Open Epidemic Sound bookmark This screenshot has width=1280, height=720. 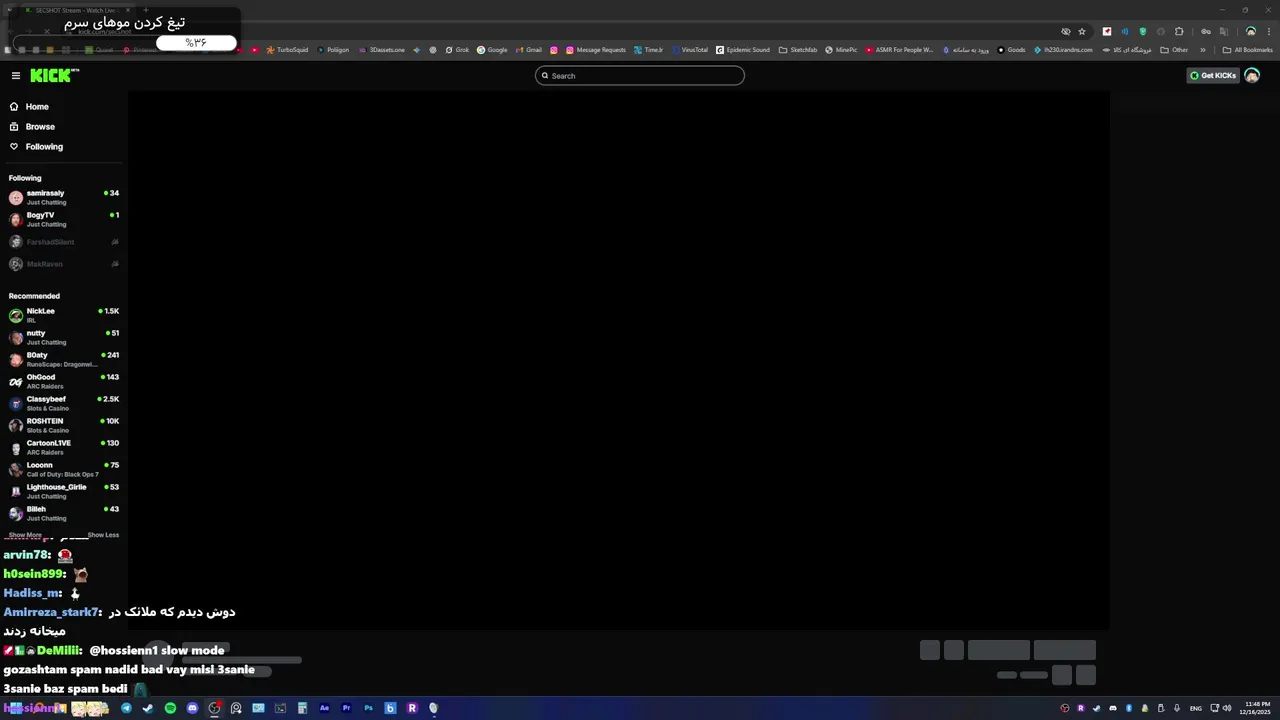743,49
